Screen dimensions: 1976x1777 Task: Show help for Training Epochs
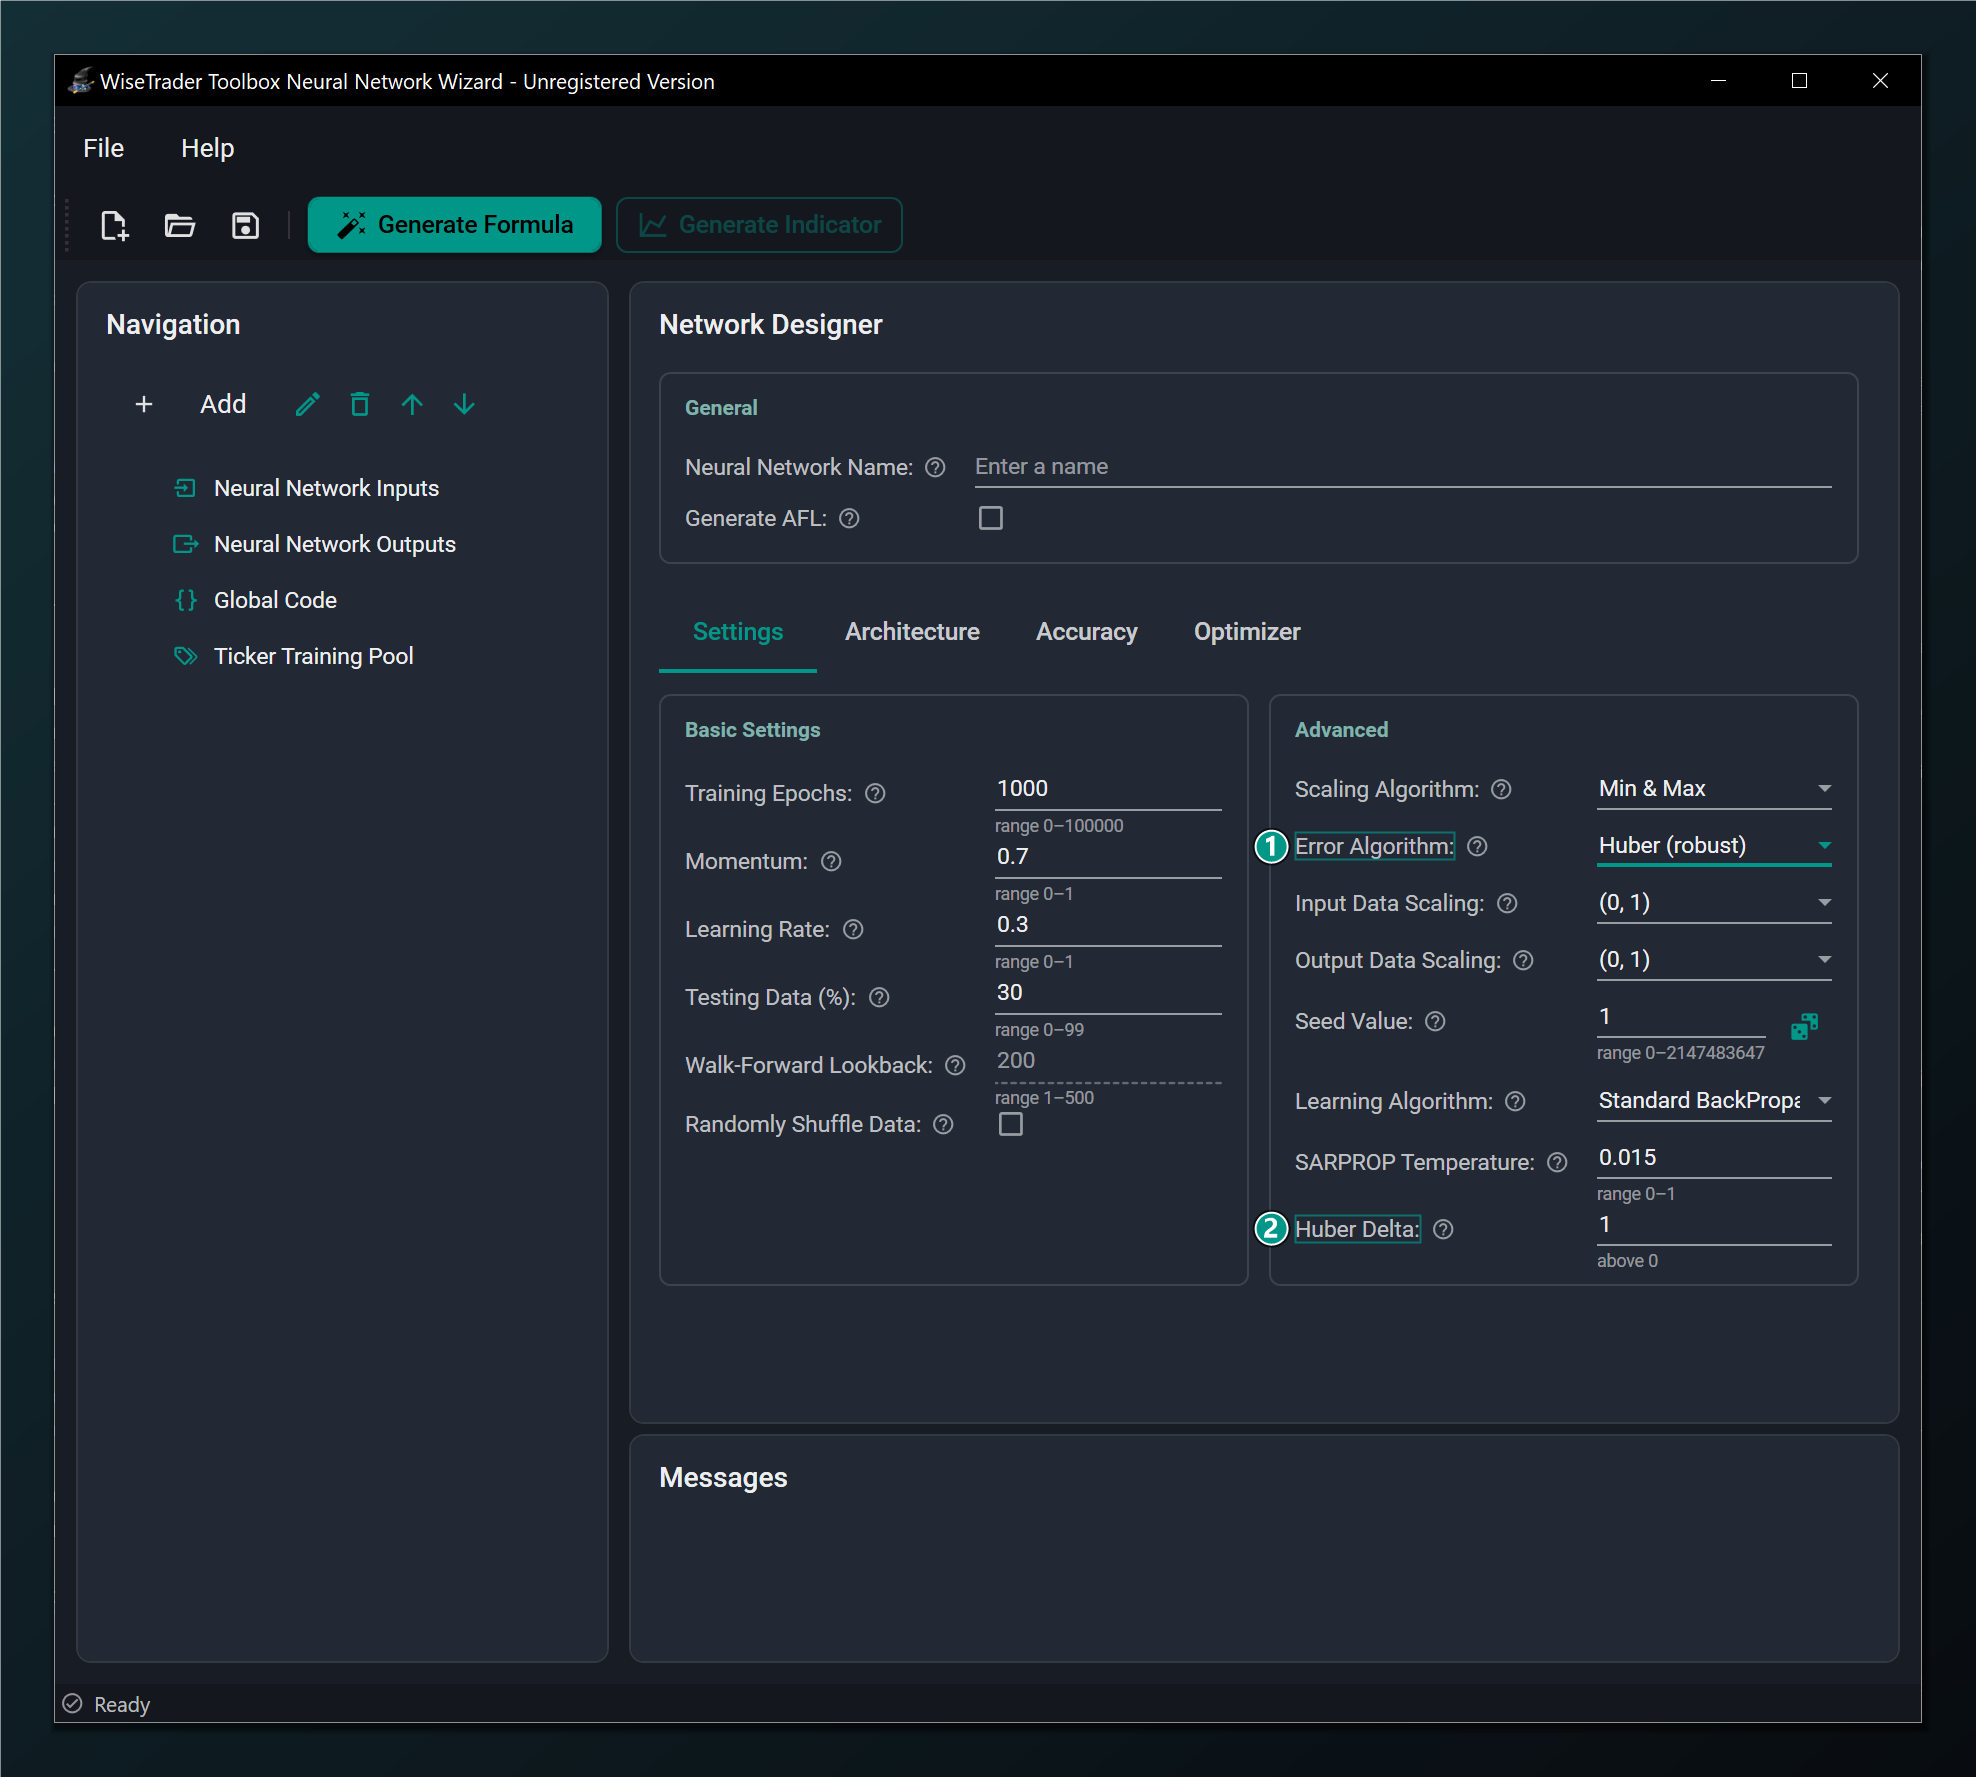click(x=875, y=793)
